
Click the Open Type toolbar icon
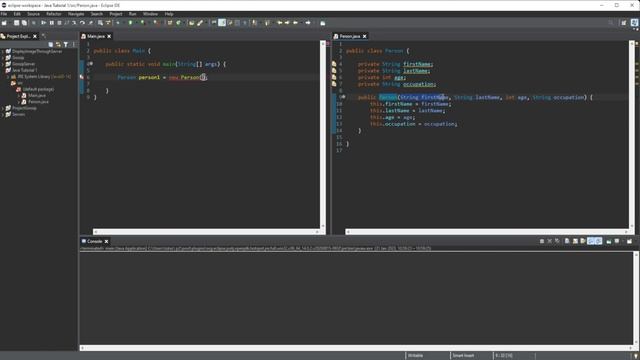click(x=191, y=23)
